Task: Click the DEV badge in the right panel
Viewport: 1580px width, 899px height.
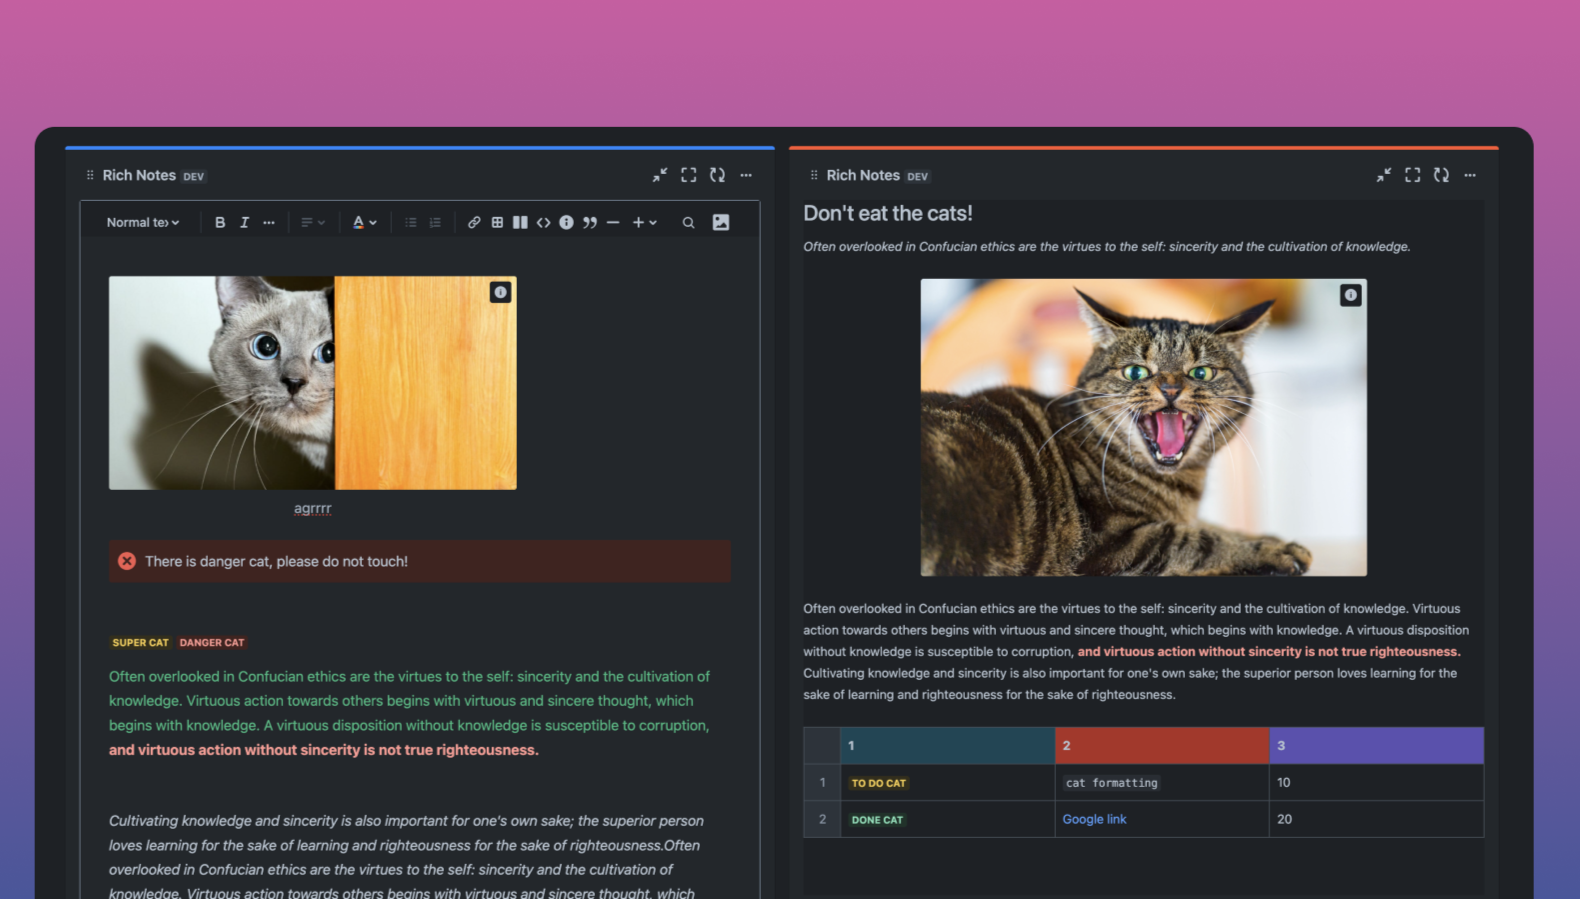Action: pos(918,176)
